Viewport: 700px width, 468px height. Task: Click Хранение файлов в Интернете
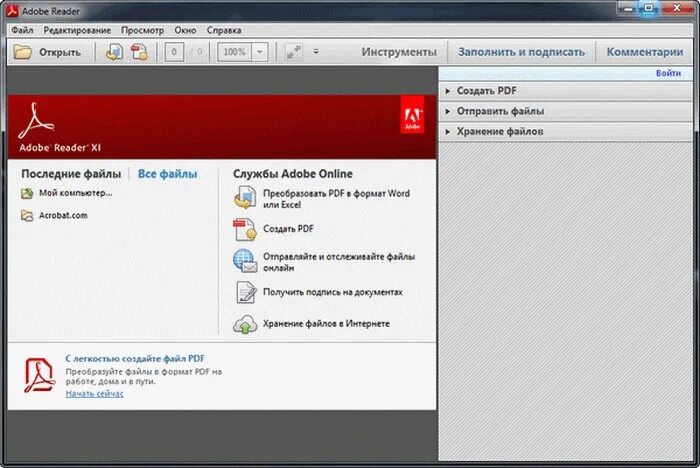point(326,324)
